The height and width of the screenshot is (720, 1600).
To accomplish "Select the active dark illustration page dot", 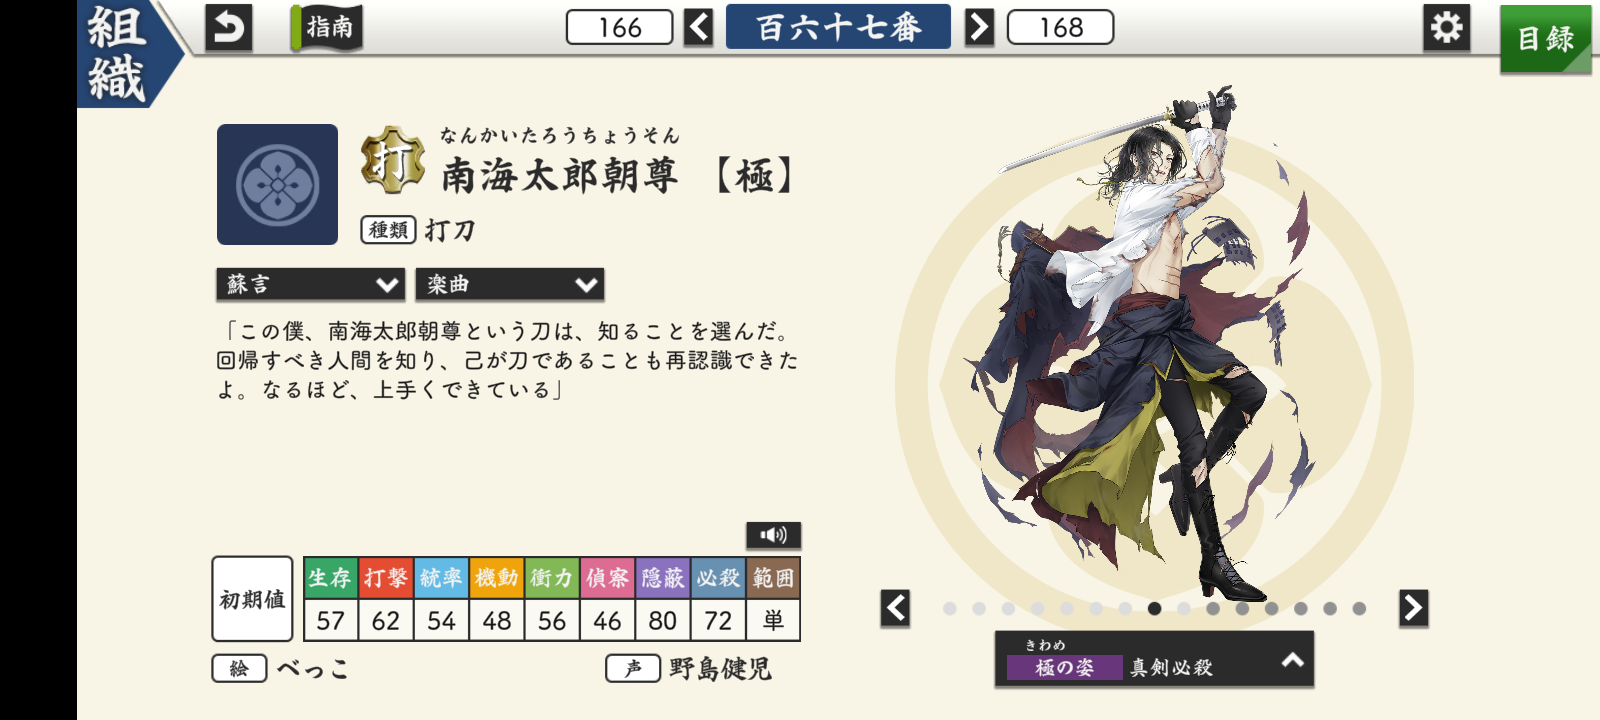I will coord(1155,608).
